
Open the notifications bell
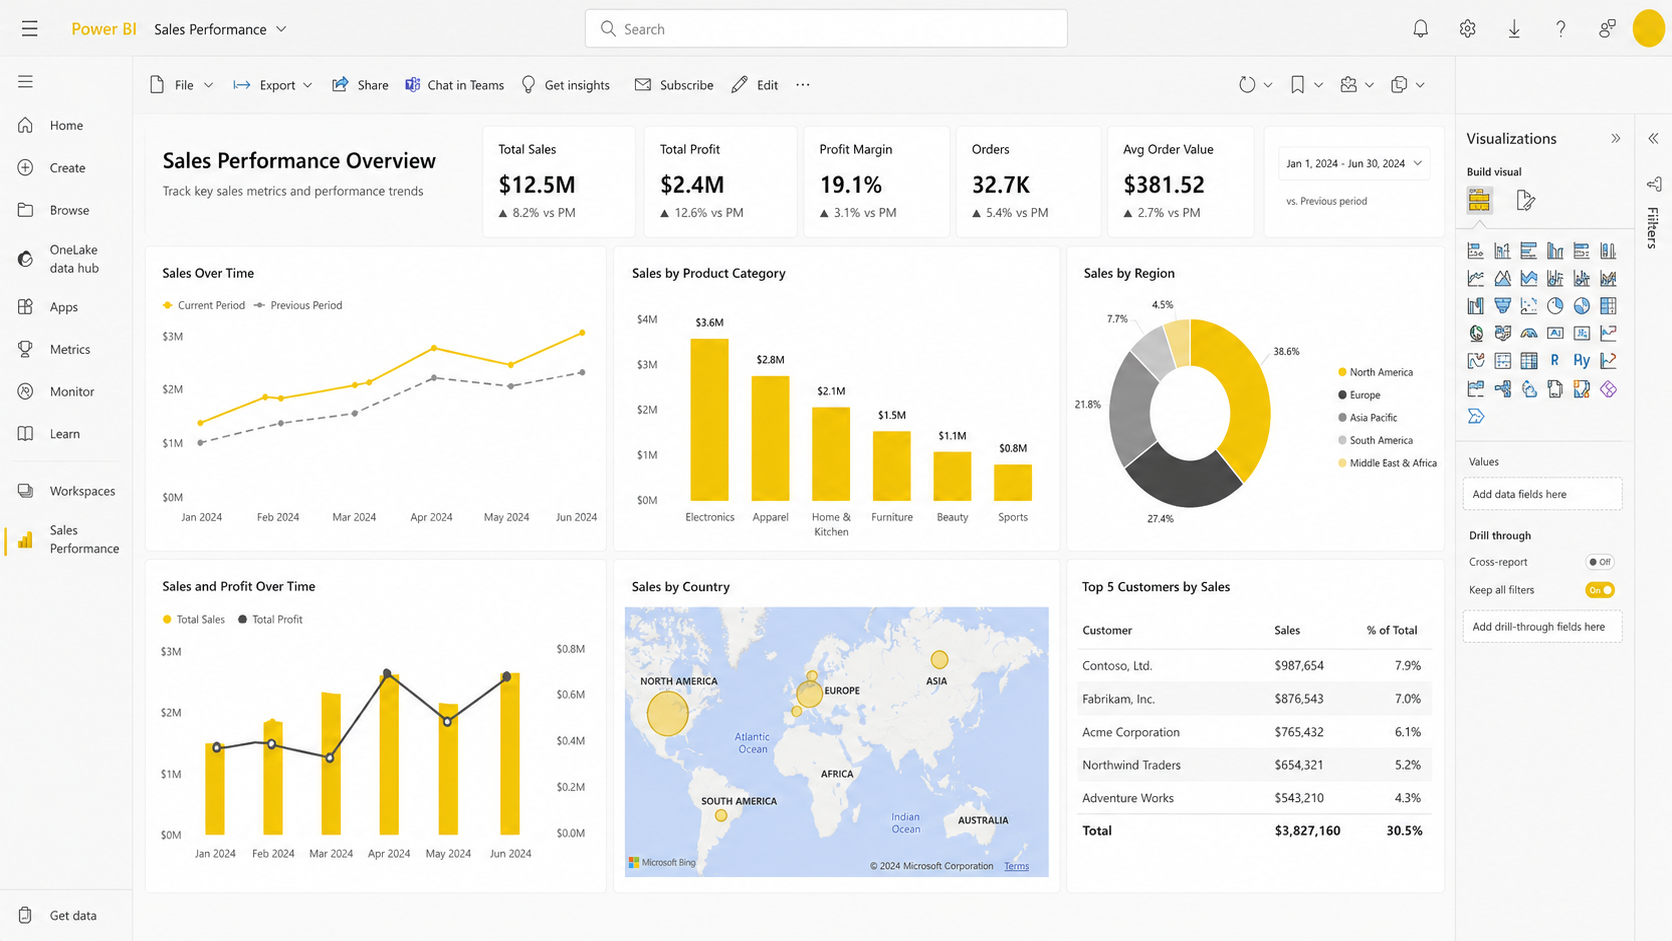[1420, 29]
